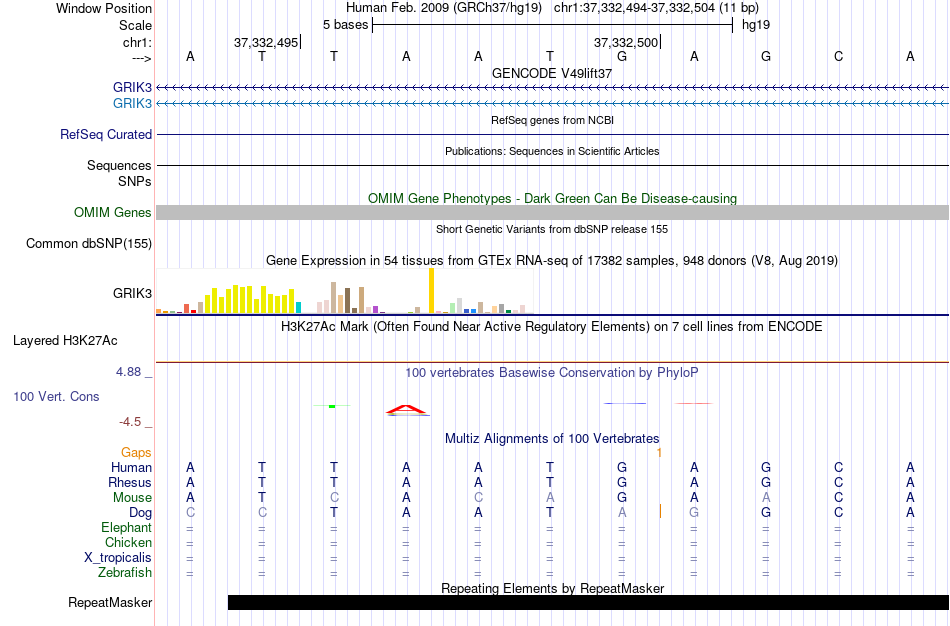Screen dimensions: 950x626
Task: Click the dark blue GRIK3 intron arrow line
Action: point(553,88)
